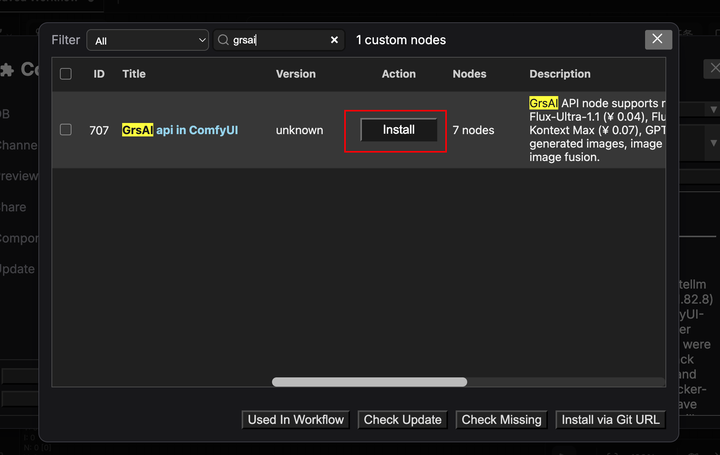Toggle the select-all checkbox in header

[66, 74]
